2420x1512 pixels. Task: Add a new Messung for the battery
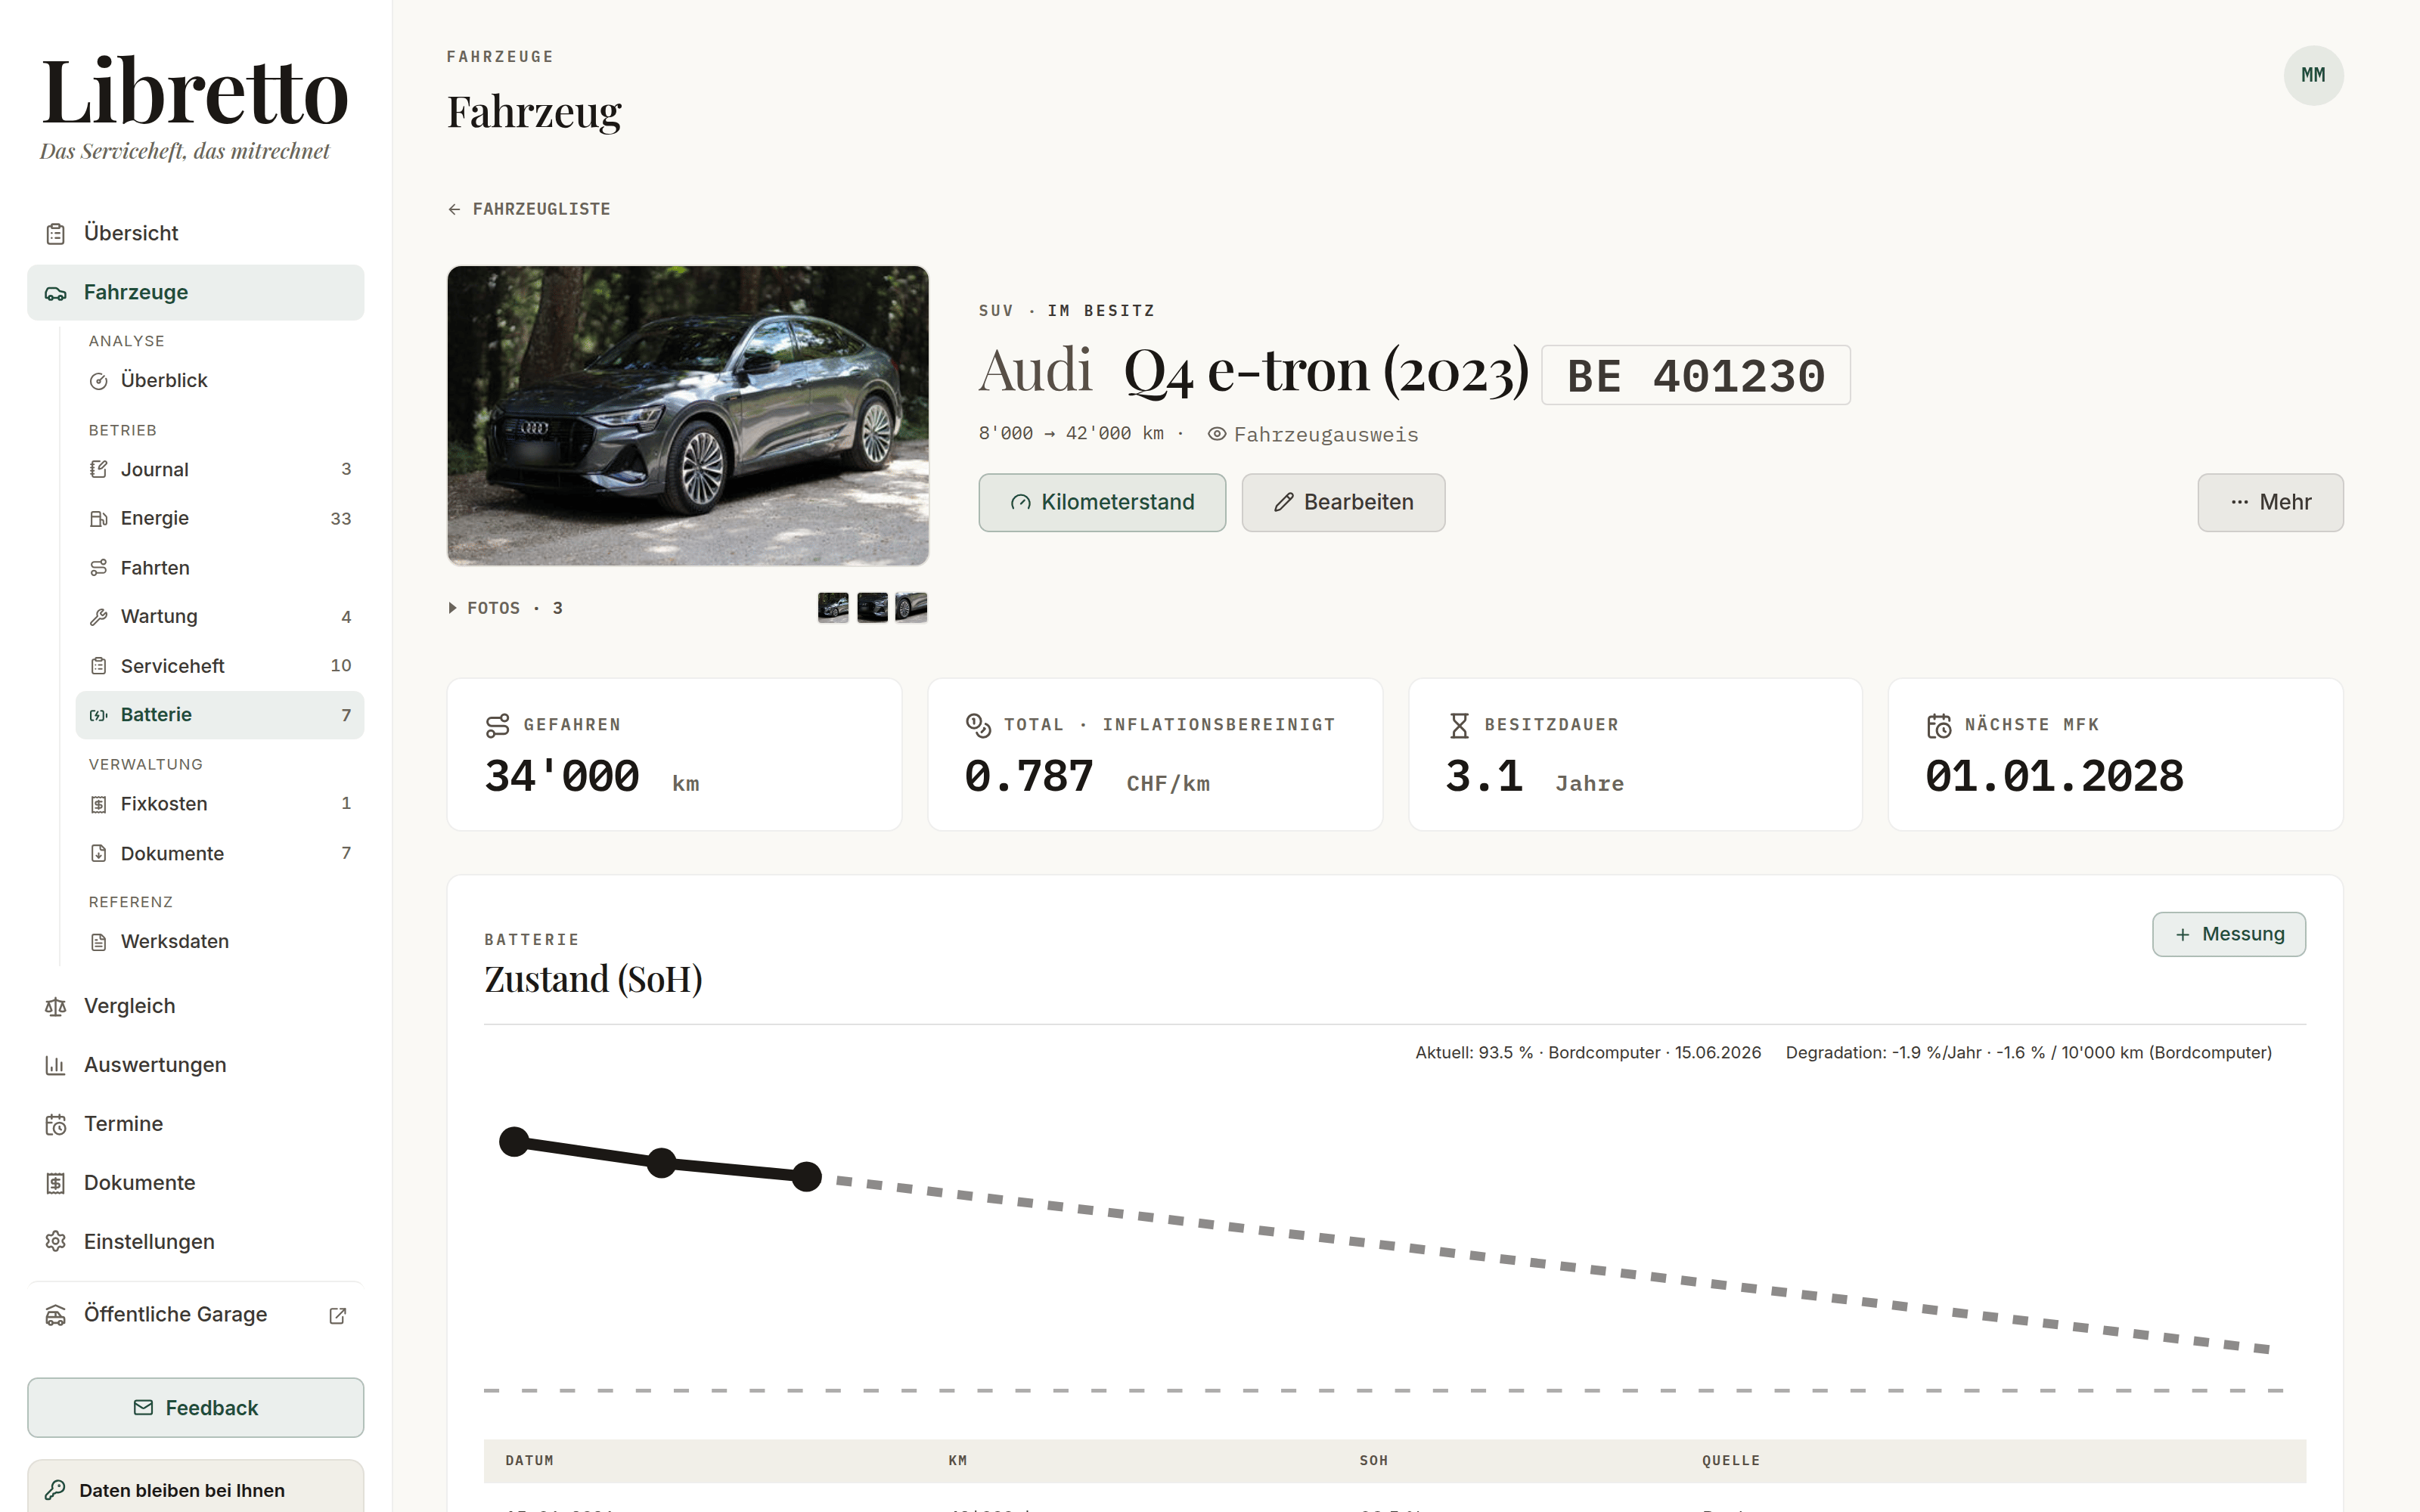coord(2229,934)
